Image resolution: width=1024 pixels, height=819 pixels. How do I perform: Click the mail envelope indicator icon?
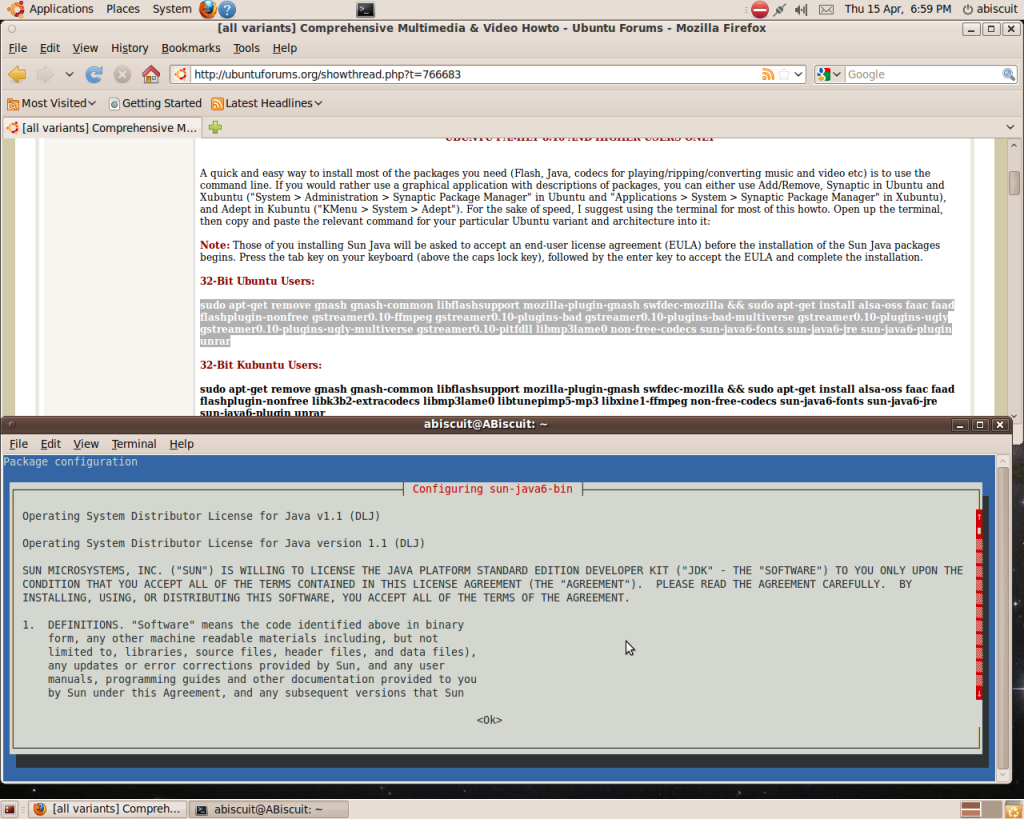point(826,10)
